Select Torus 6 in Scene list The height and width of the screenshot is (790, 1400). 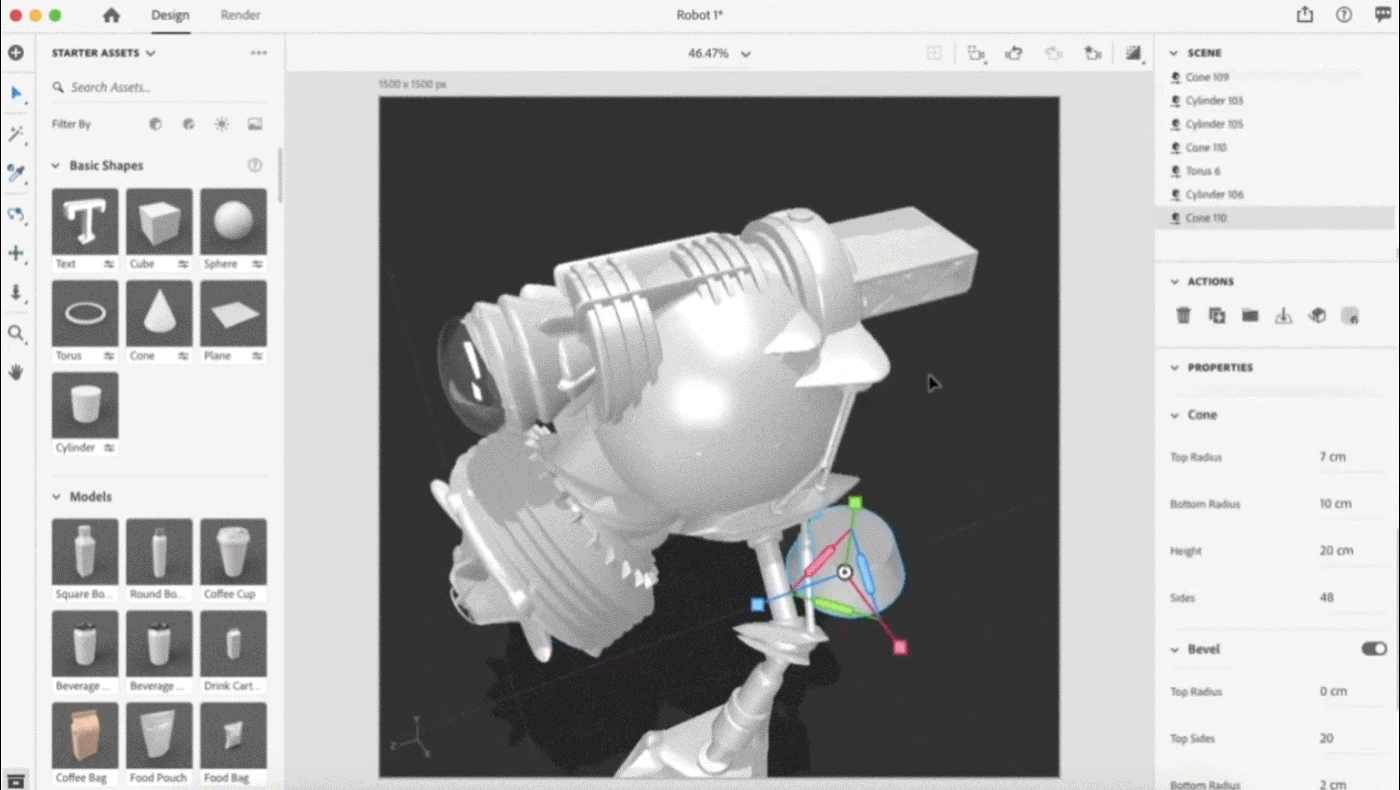(1275, 171)
